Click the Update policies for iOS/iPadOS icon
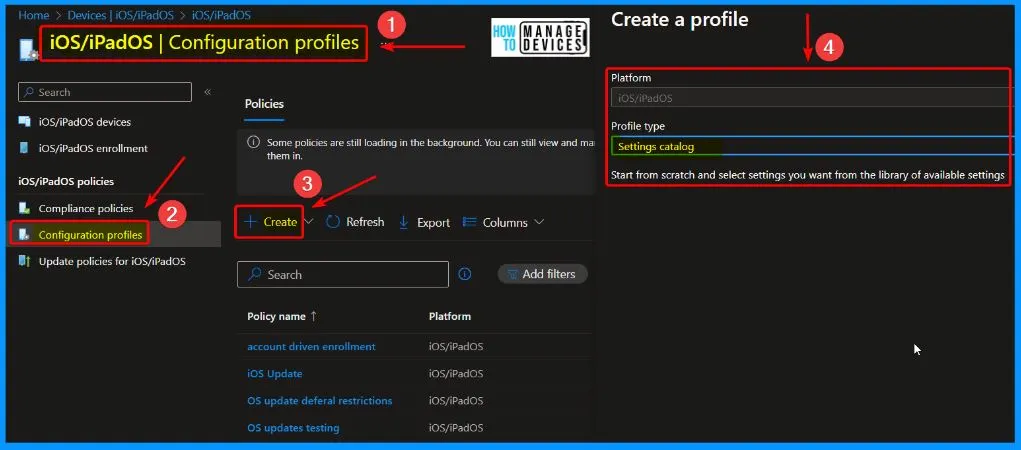 tap(25, 261)
